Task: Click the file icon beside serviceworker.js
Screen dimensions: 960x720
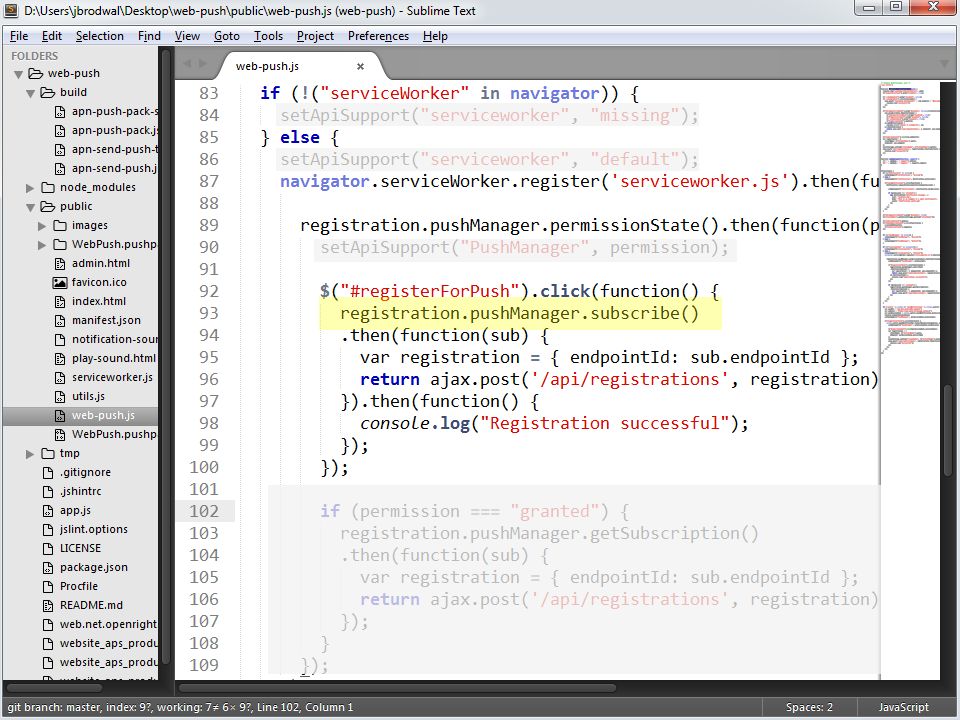Action: tap(59, 377)
